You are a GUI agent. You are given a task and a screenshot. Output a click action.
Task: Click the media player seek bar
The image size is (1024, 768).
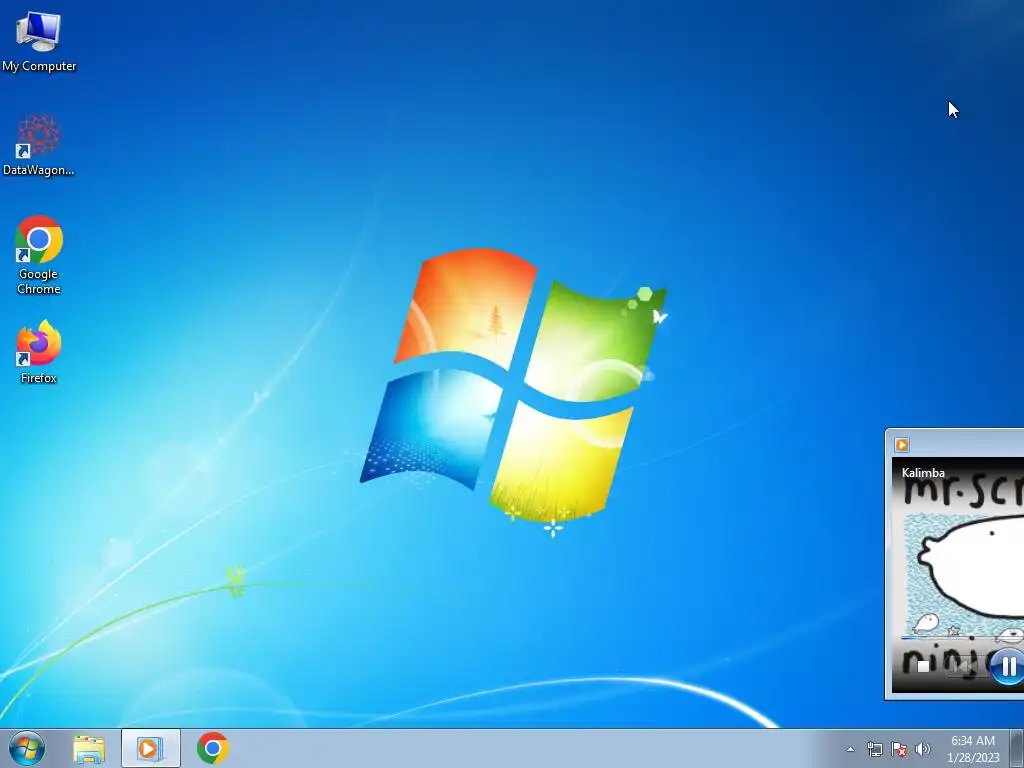pos(963,638)
